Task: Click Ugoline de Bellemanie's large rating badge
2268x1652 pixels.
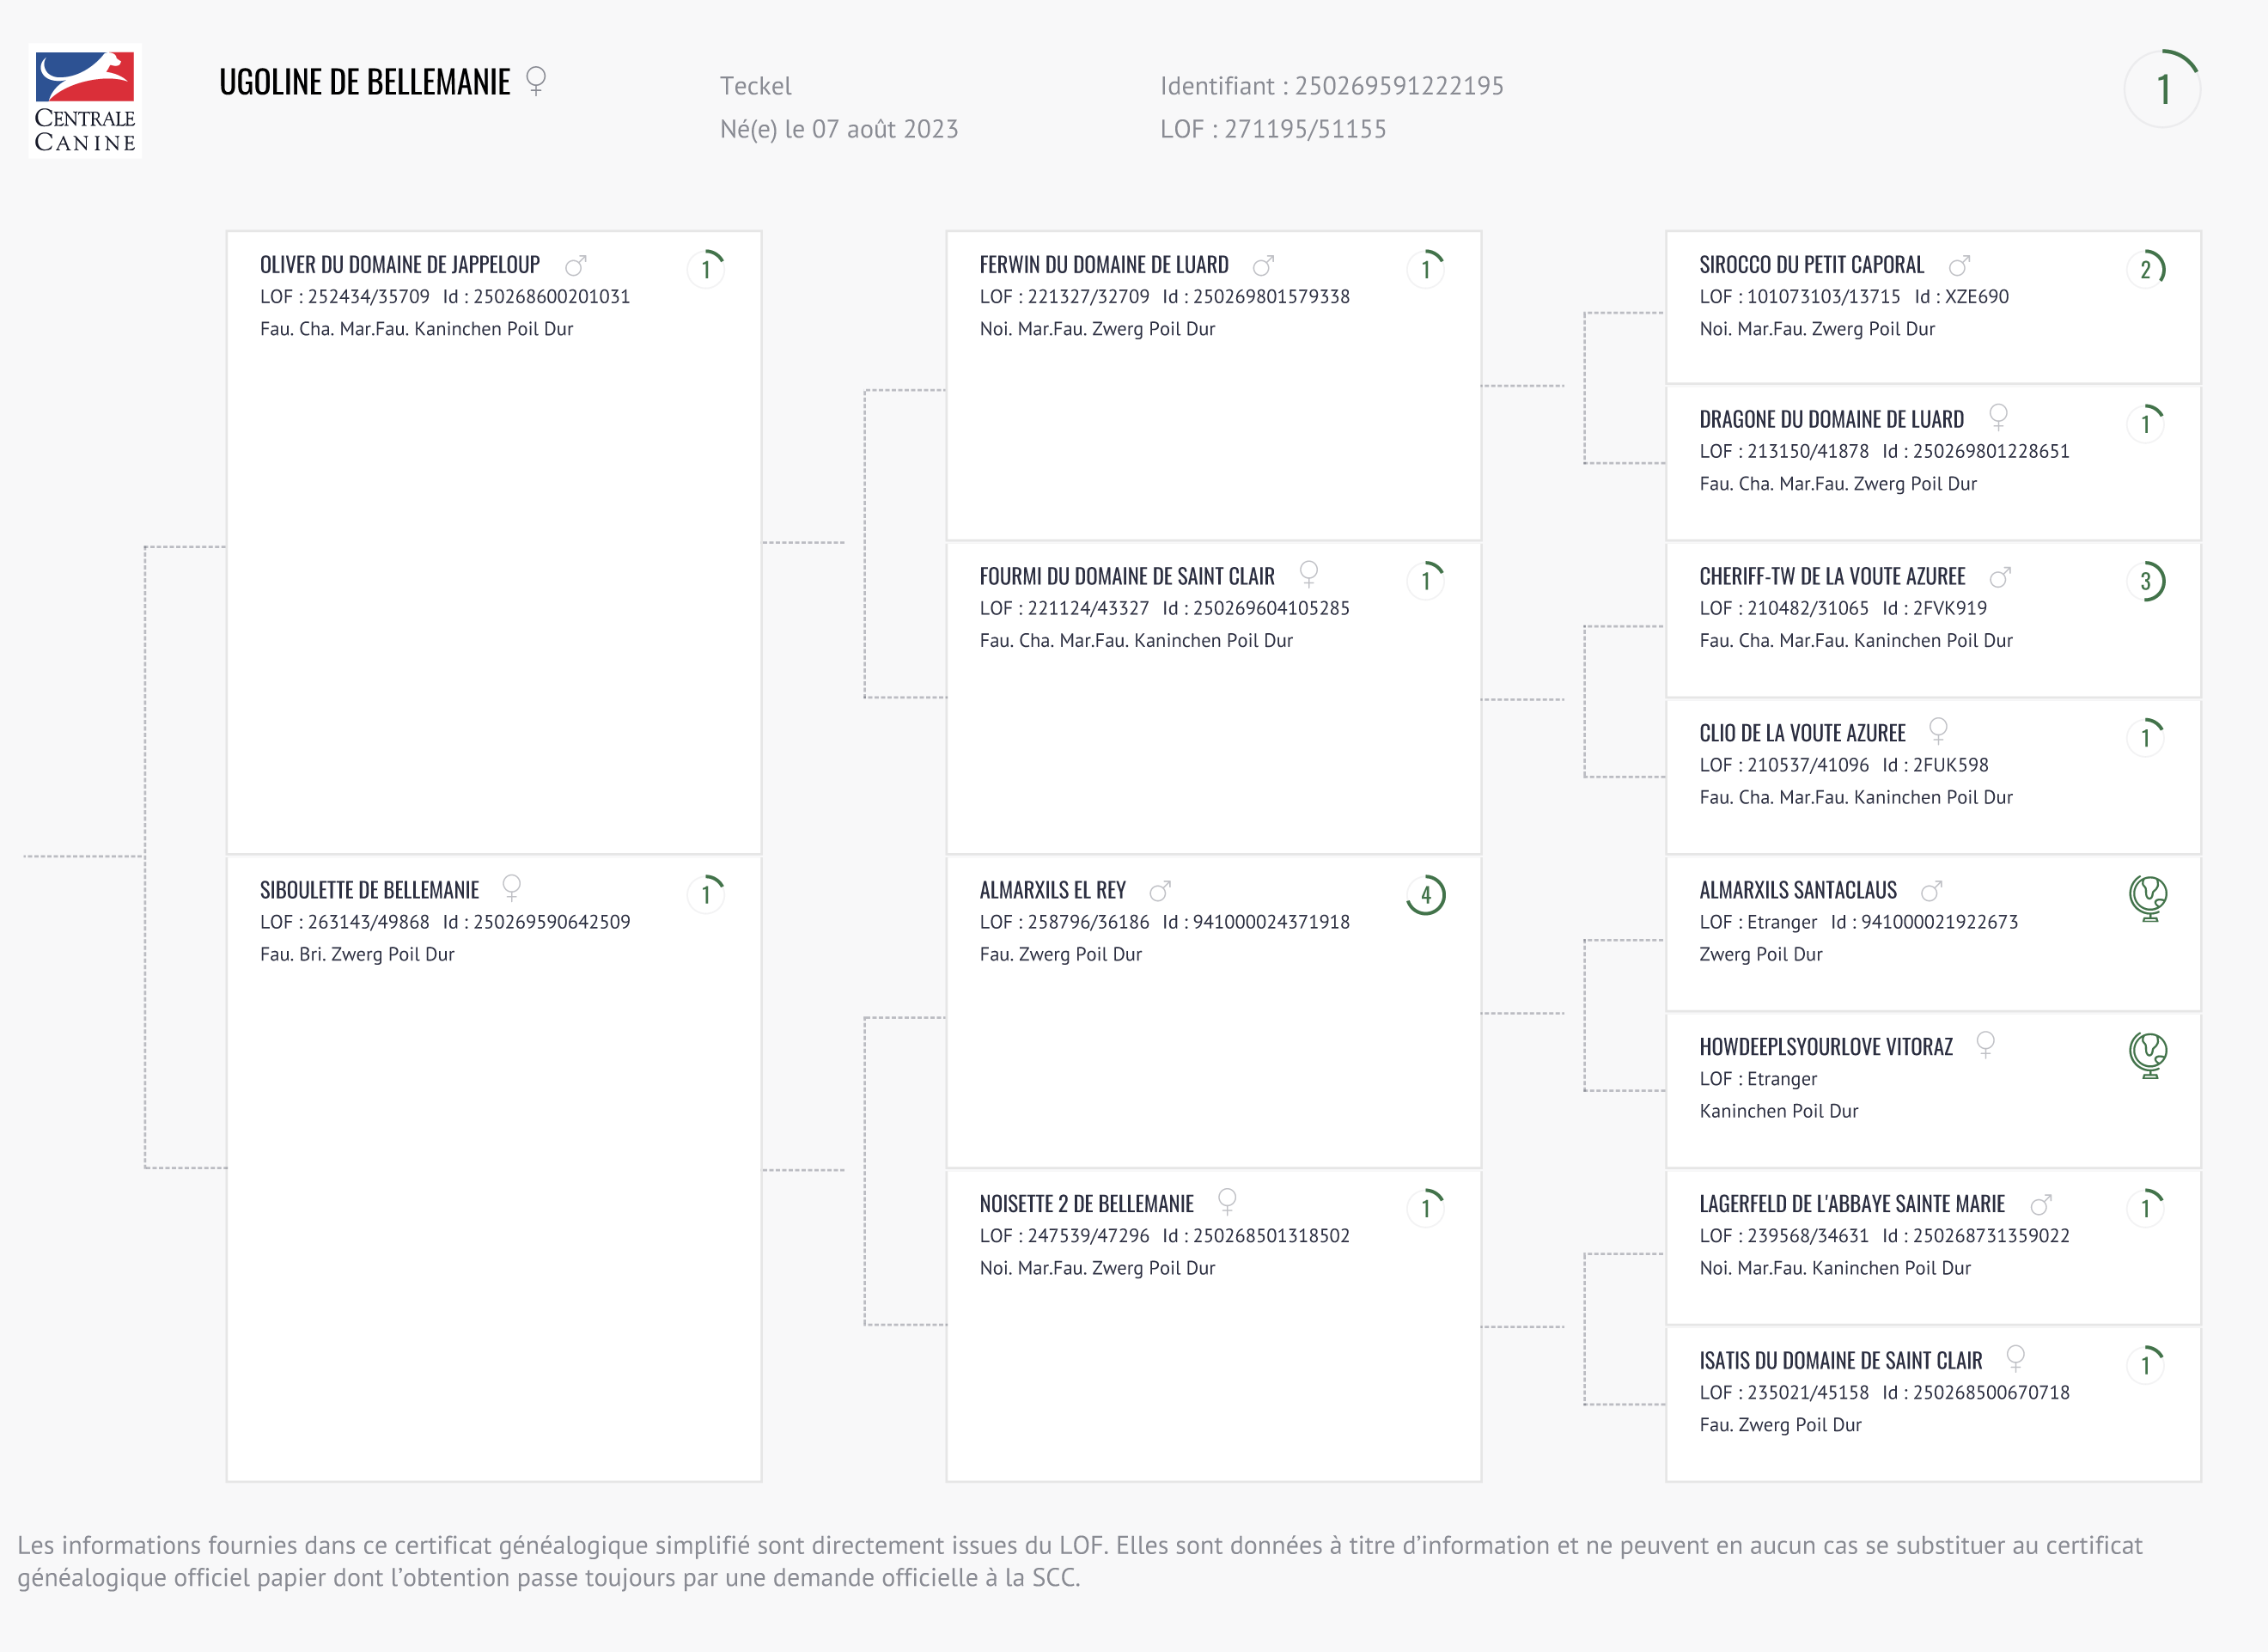Action: (2162, 89)
